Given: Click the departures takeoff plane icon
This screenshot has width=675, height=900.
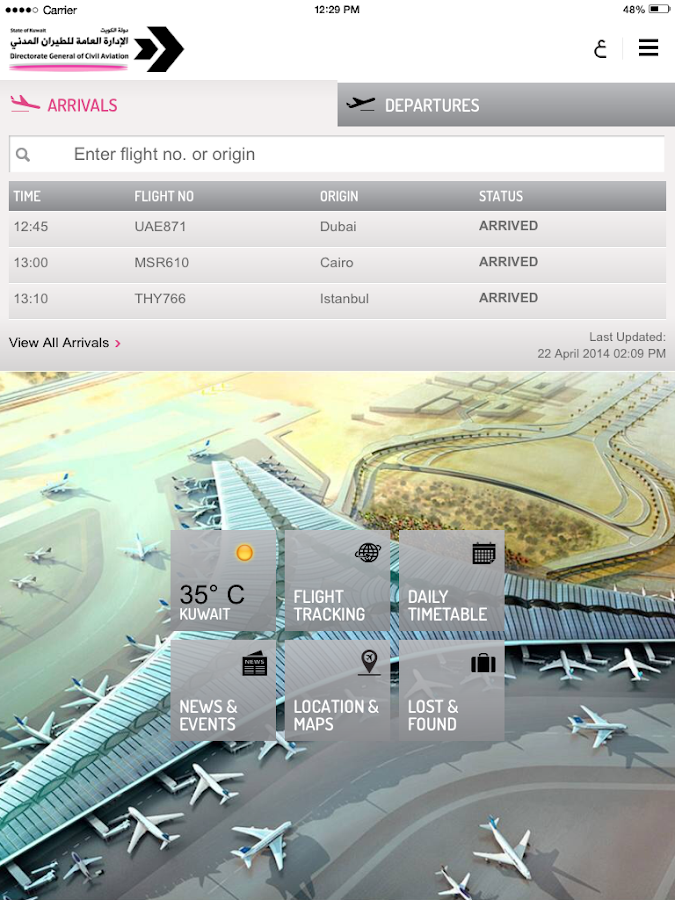Looking at the screenshot, I should coord(360,104).
